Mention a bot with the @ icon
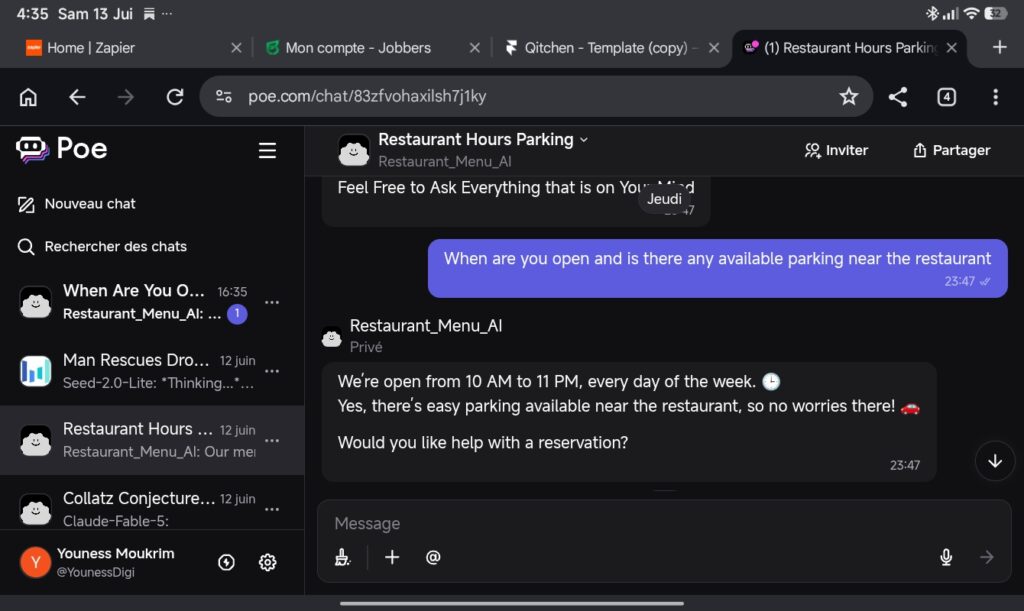Screen dimensions: 1024x611 click(433, 557)
